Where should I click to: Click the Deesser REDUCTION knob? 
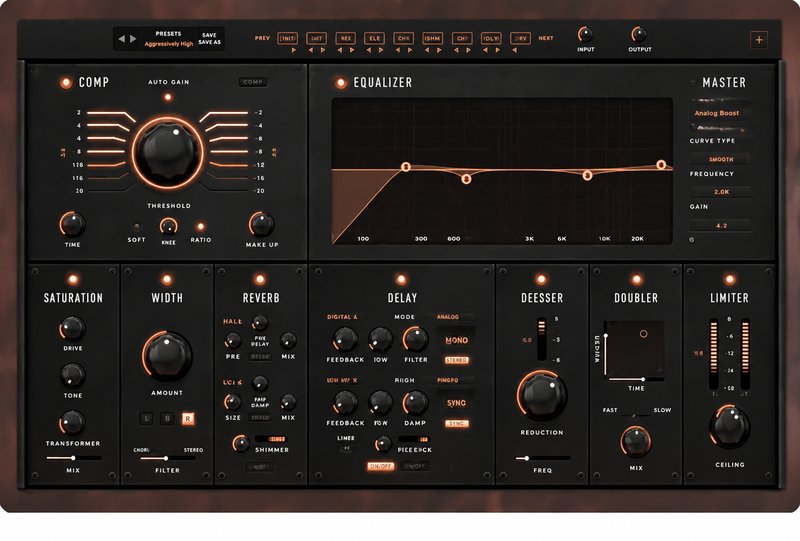(541, 396)
